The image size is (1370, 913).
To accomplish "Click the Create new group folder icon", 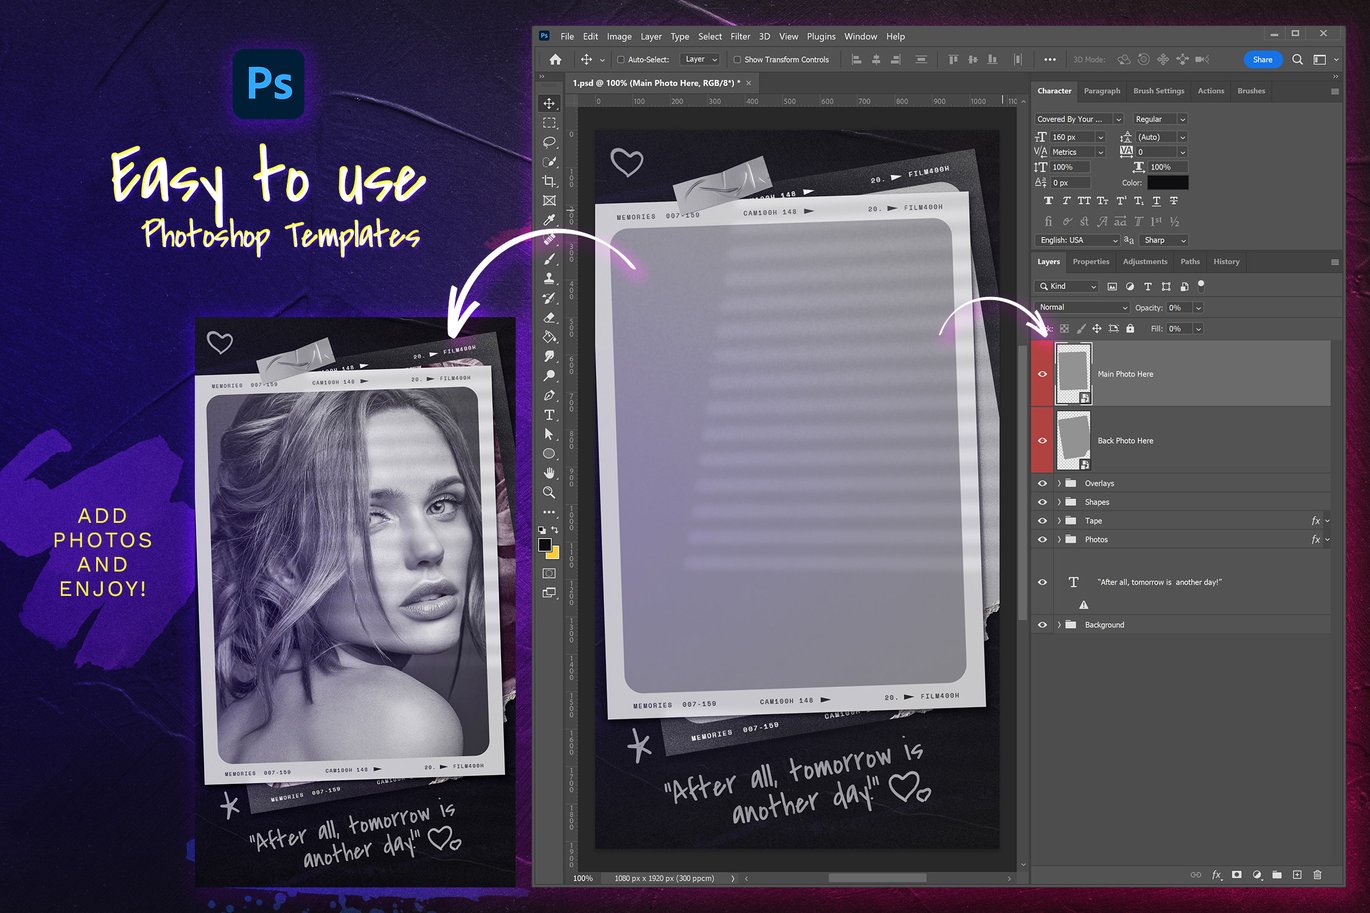I will coord(1277,875).
